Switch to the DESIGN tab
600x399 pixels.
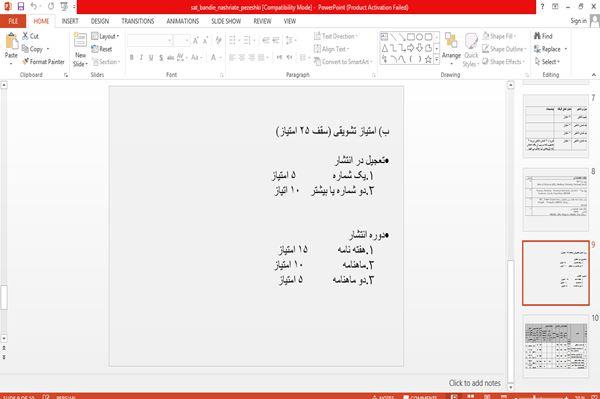point(100,21)
